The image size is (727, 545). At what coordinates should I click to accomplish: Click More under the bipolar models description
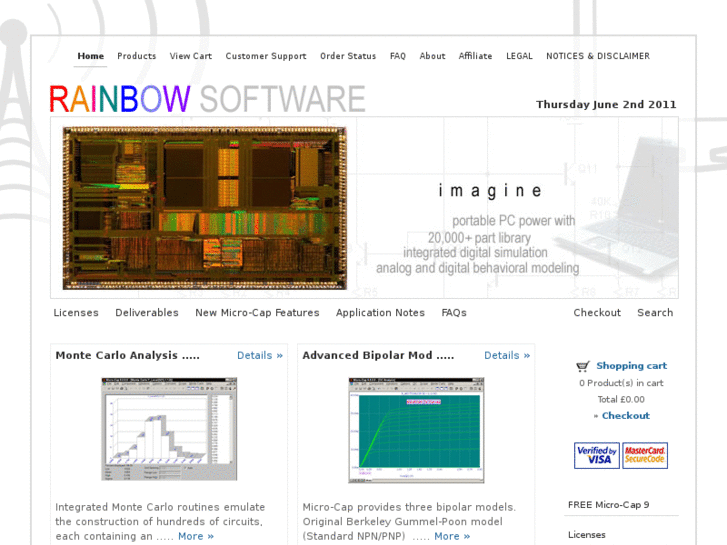pos(452,536)
